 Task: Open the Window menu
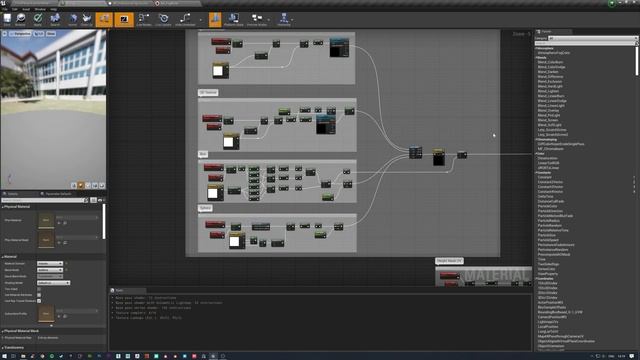coord(40,9)
